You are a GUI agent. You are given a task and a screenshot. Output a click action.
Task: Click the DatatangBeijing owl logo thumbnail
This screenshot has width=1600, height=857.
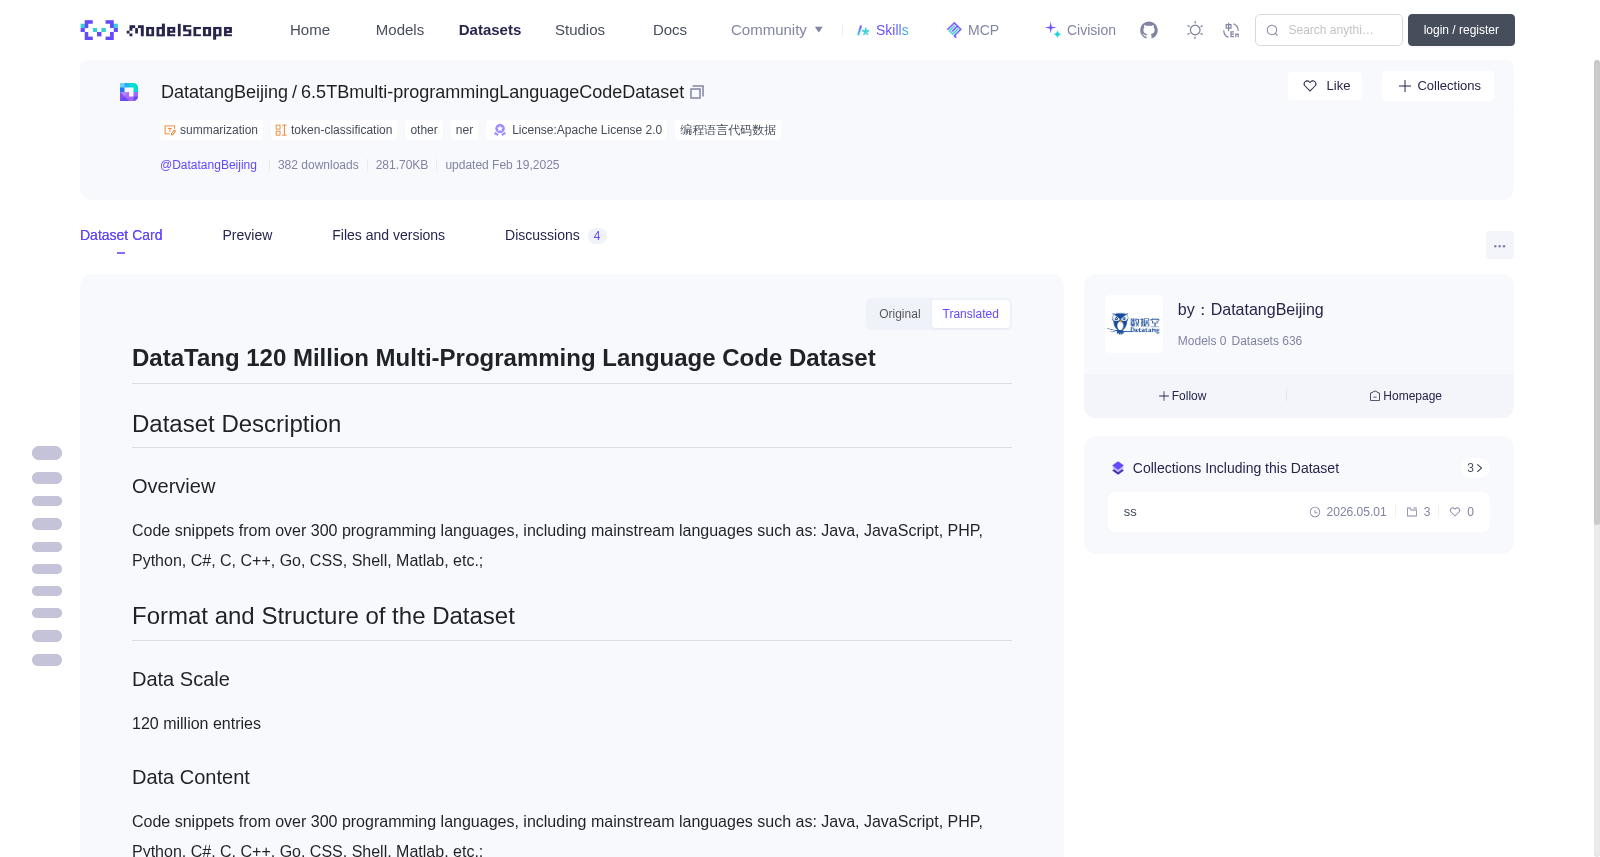(x=1134, y=324)
